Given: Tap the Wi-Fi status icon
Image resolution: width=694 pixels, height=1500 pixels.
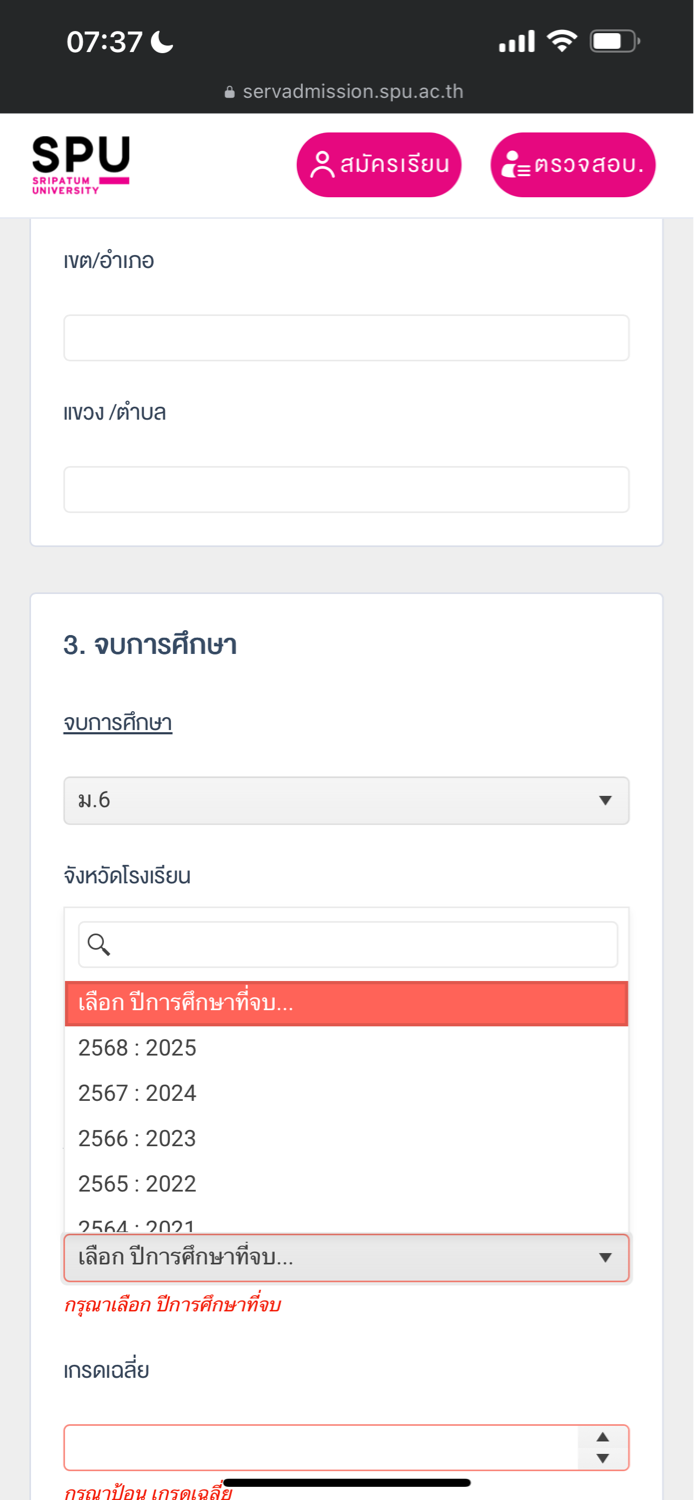Looking at the screenshot, I should (563, 41).
